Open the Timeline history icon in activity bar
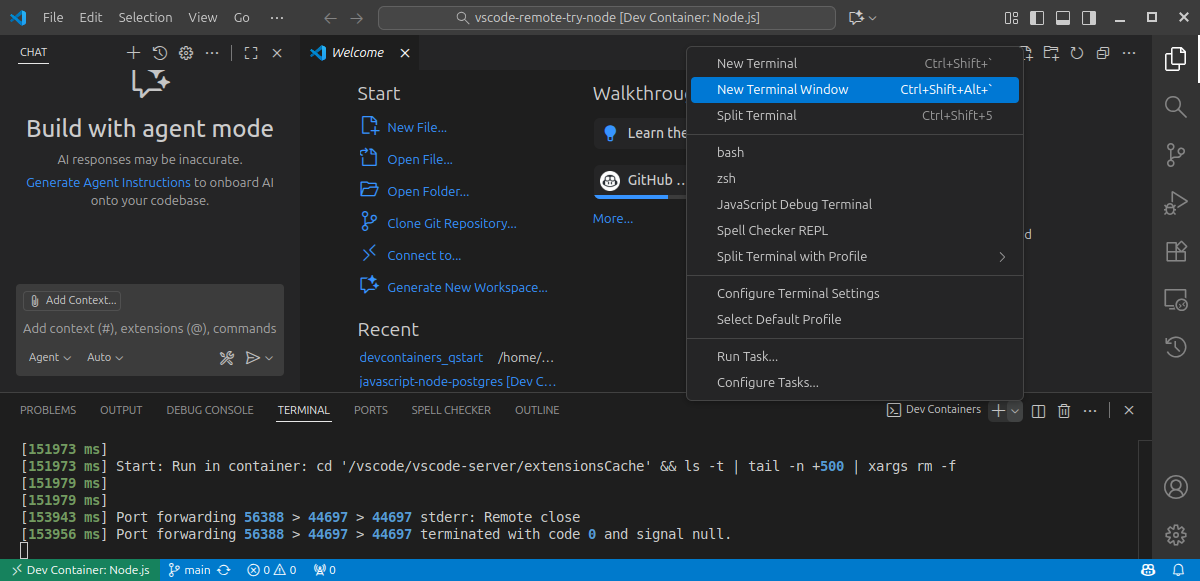This screenshot has height=581, width=1200. tap(1176, 347)
